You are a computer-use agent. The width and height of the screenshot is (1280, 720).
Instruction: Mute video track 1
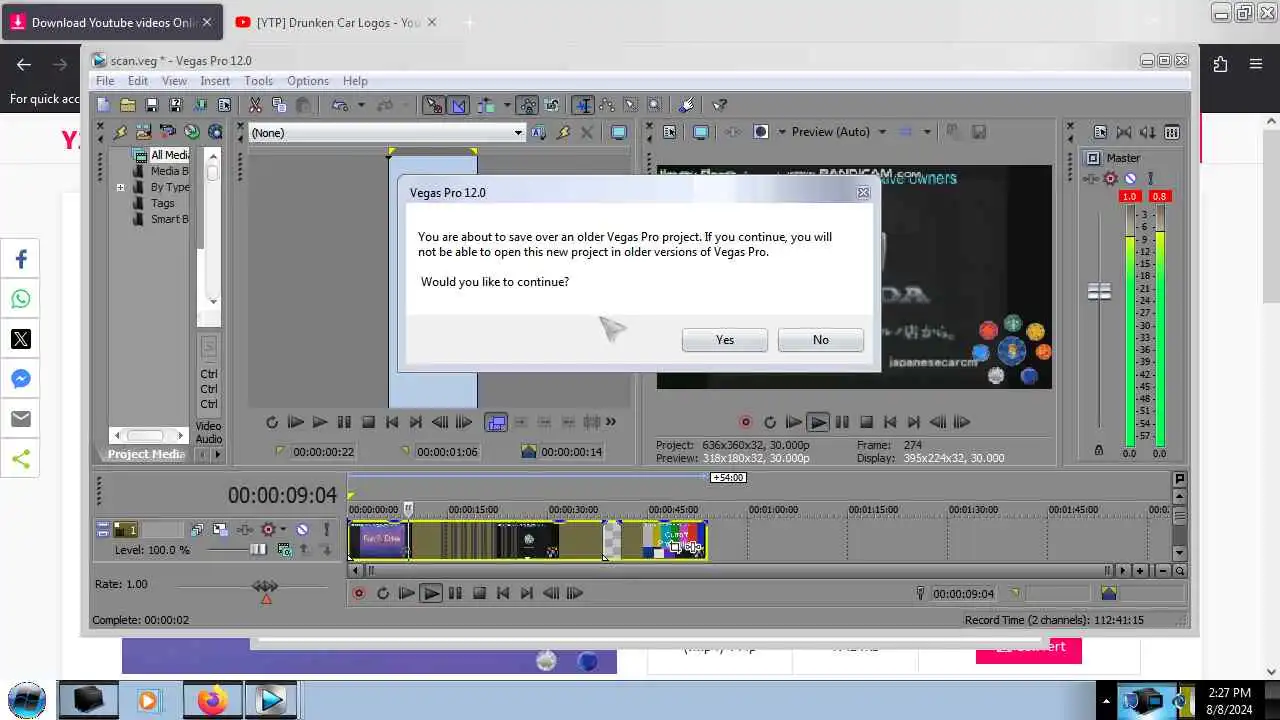tap(302, 530)
